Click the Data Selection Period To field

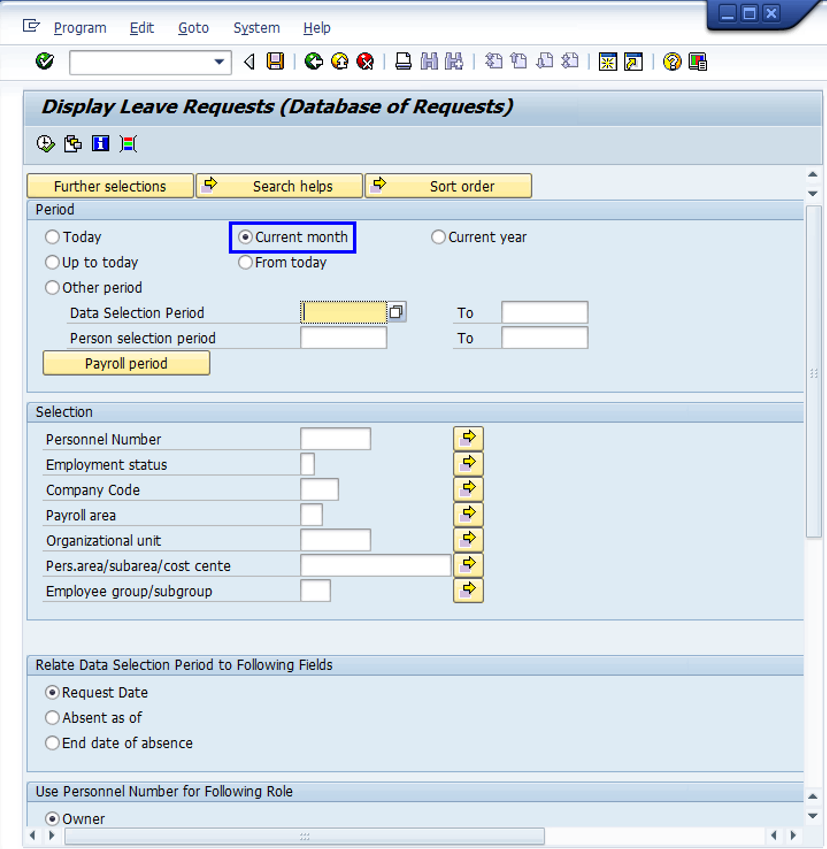(x=545, y=312)
